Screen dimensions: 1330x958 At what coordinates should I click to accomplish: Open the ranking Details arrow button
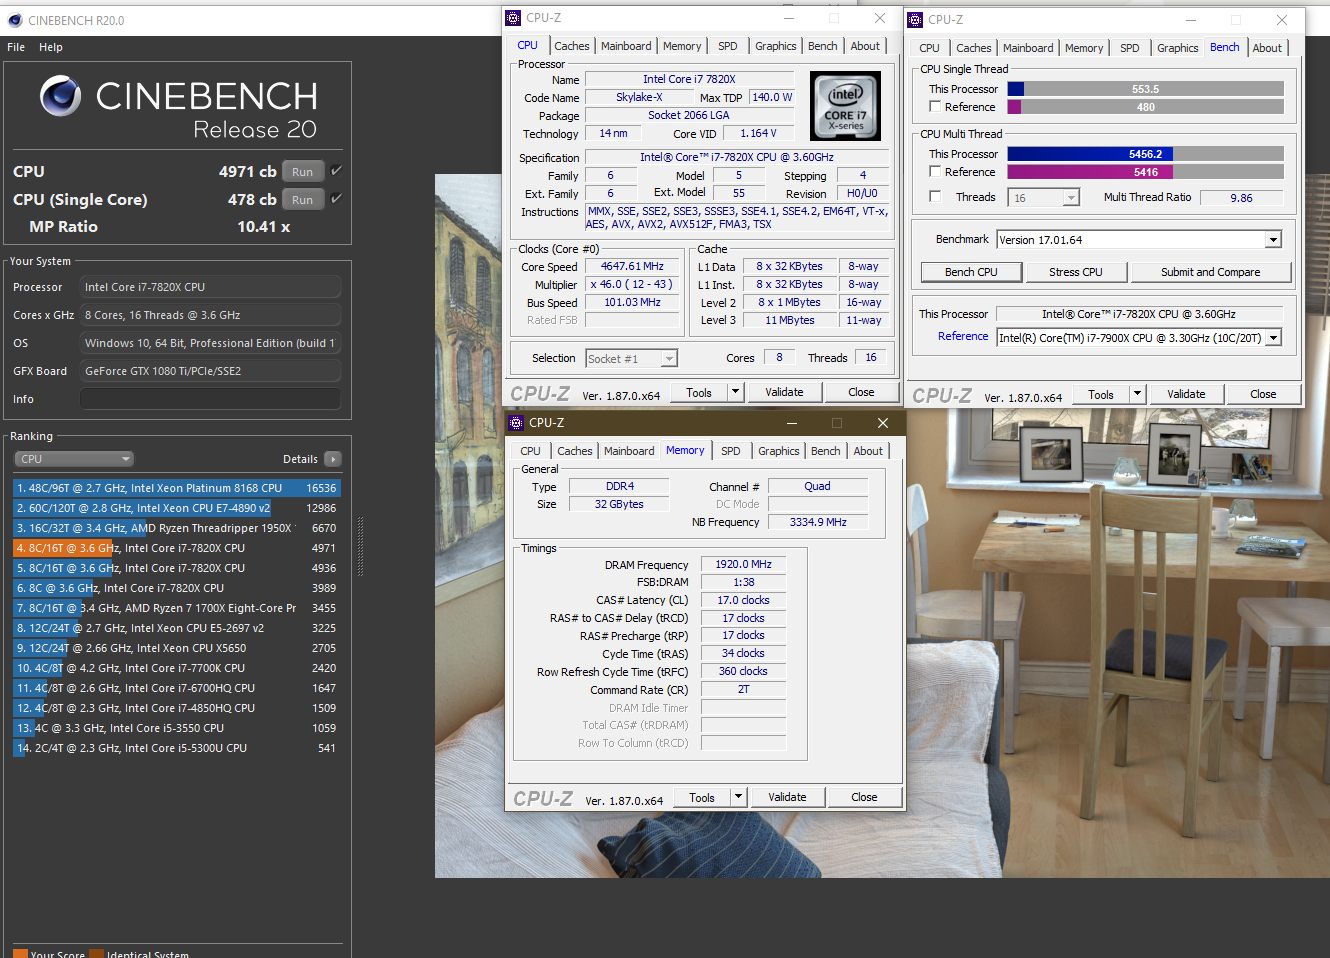(x=333, y=459)
